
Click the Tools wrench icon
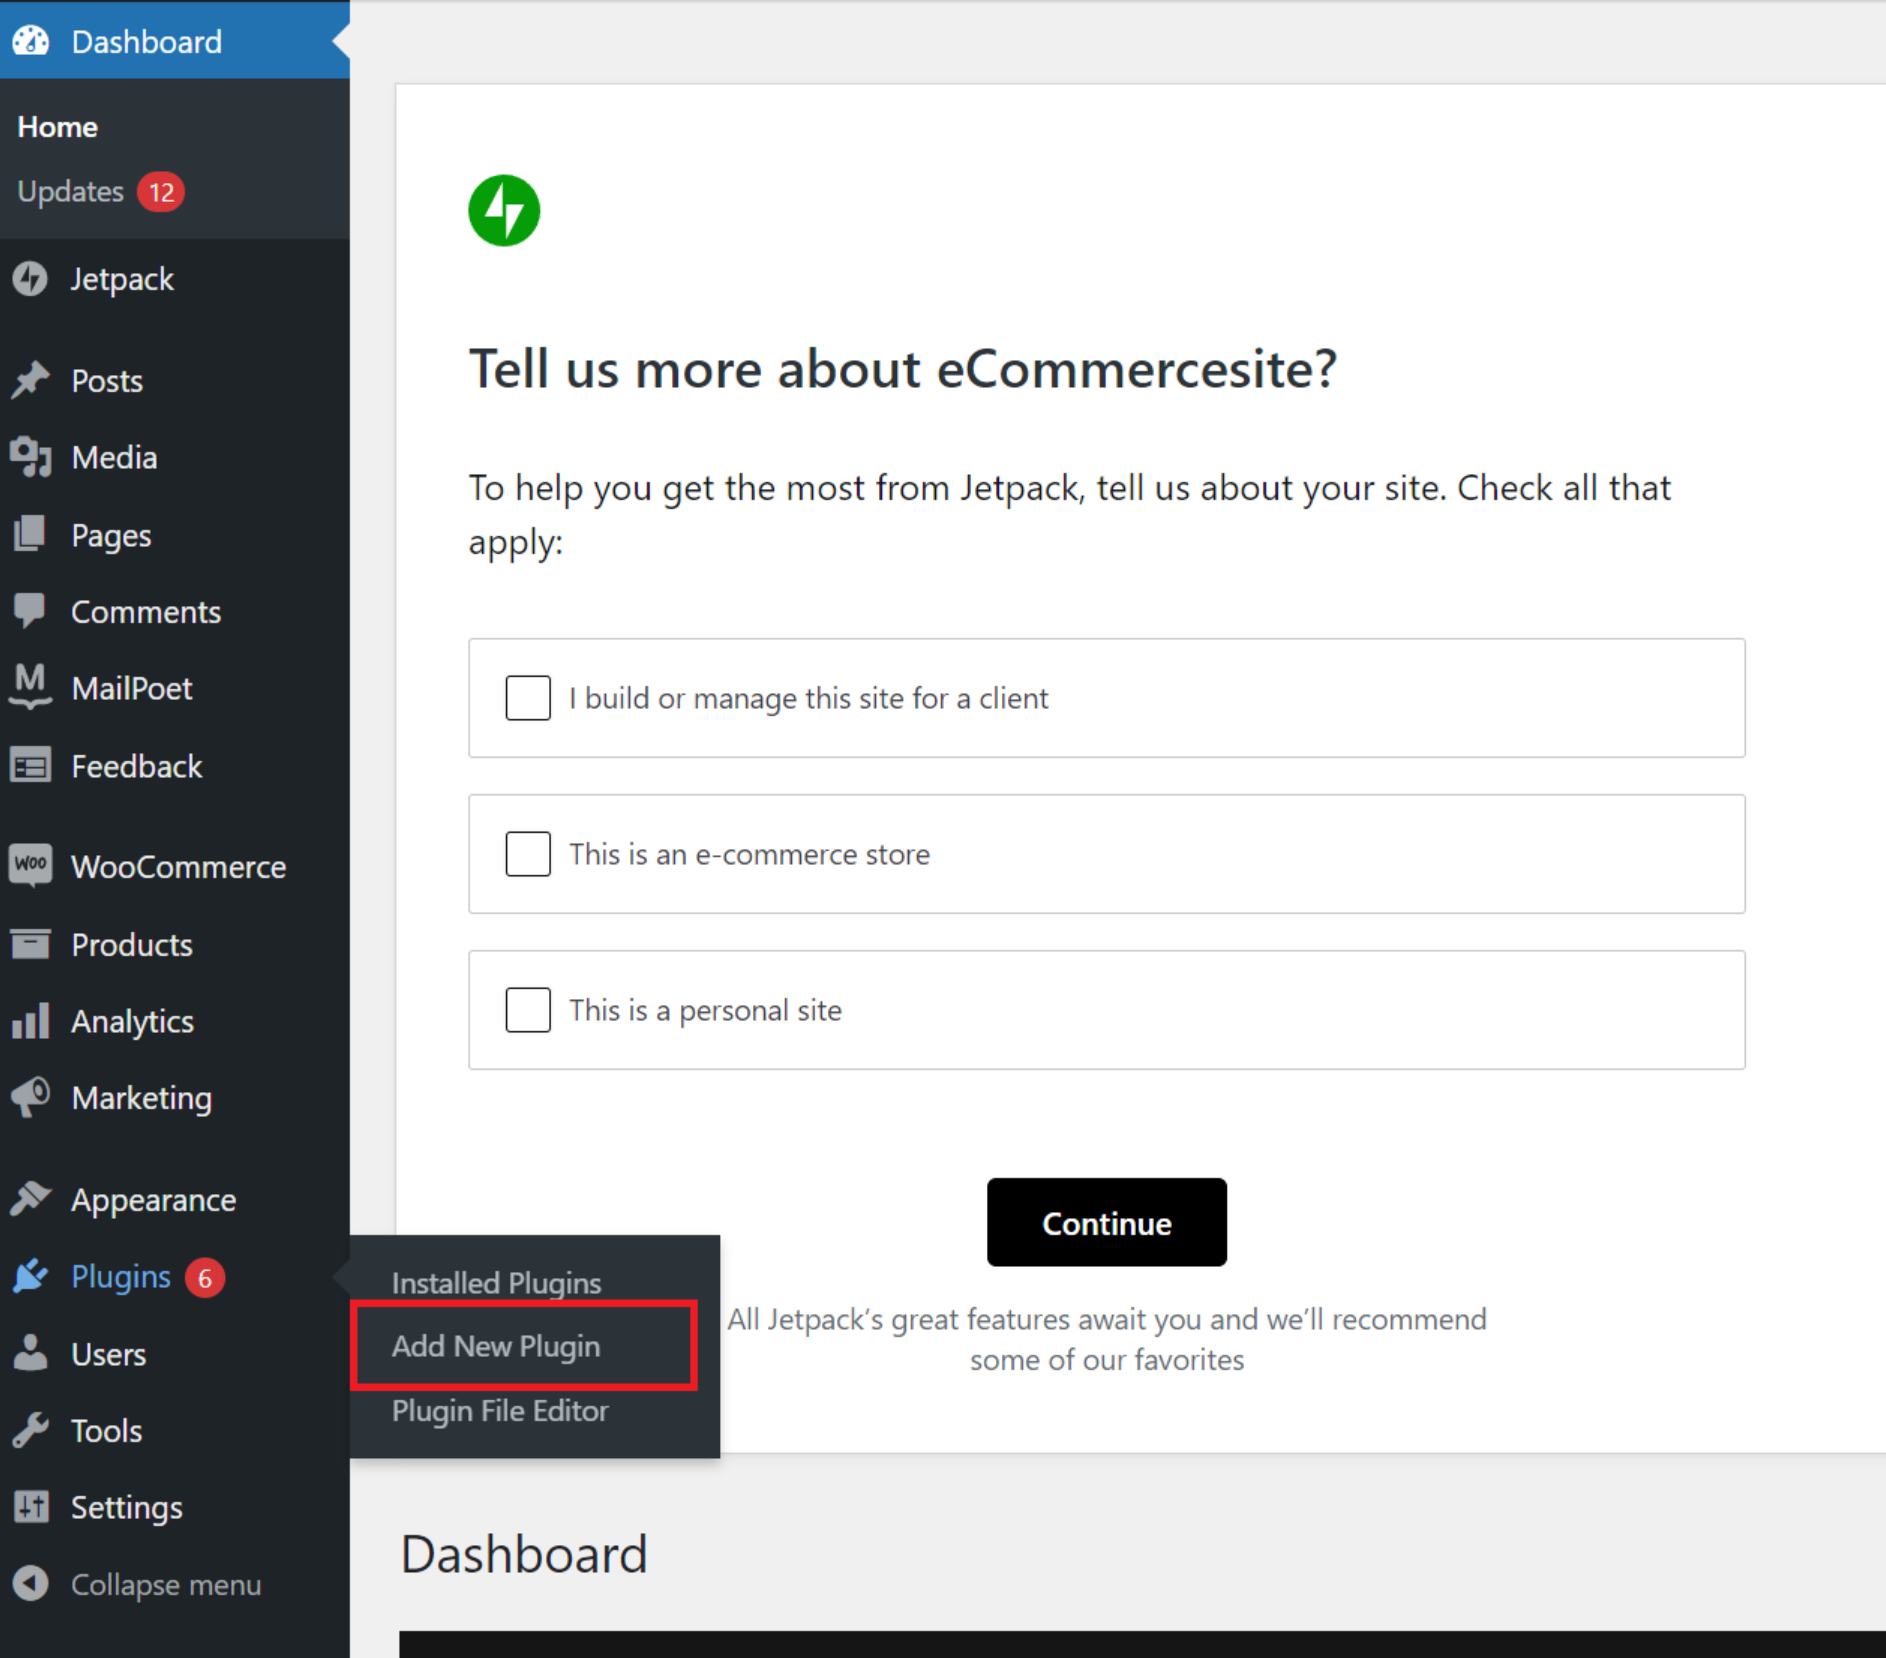pos(30,1431)
